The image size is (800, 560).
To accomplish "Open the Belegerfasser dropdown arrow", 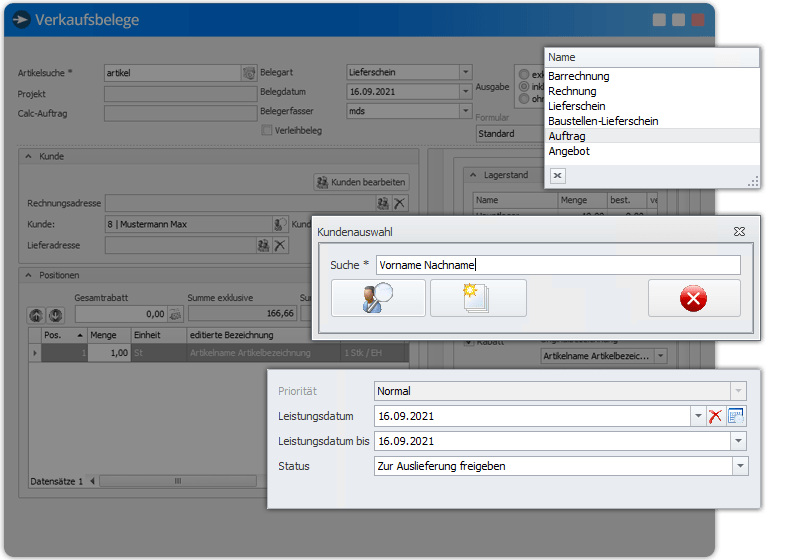I will [465, 111].
